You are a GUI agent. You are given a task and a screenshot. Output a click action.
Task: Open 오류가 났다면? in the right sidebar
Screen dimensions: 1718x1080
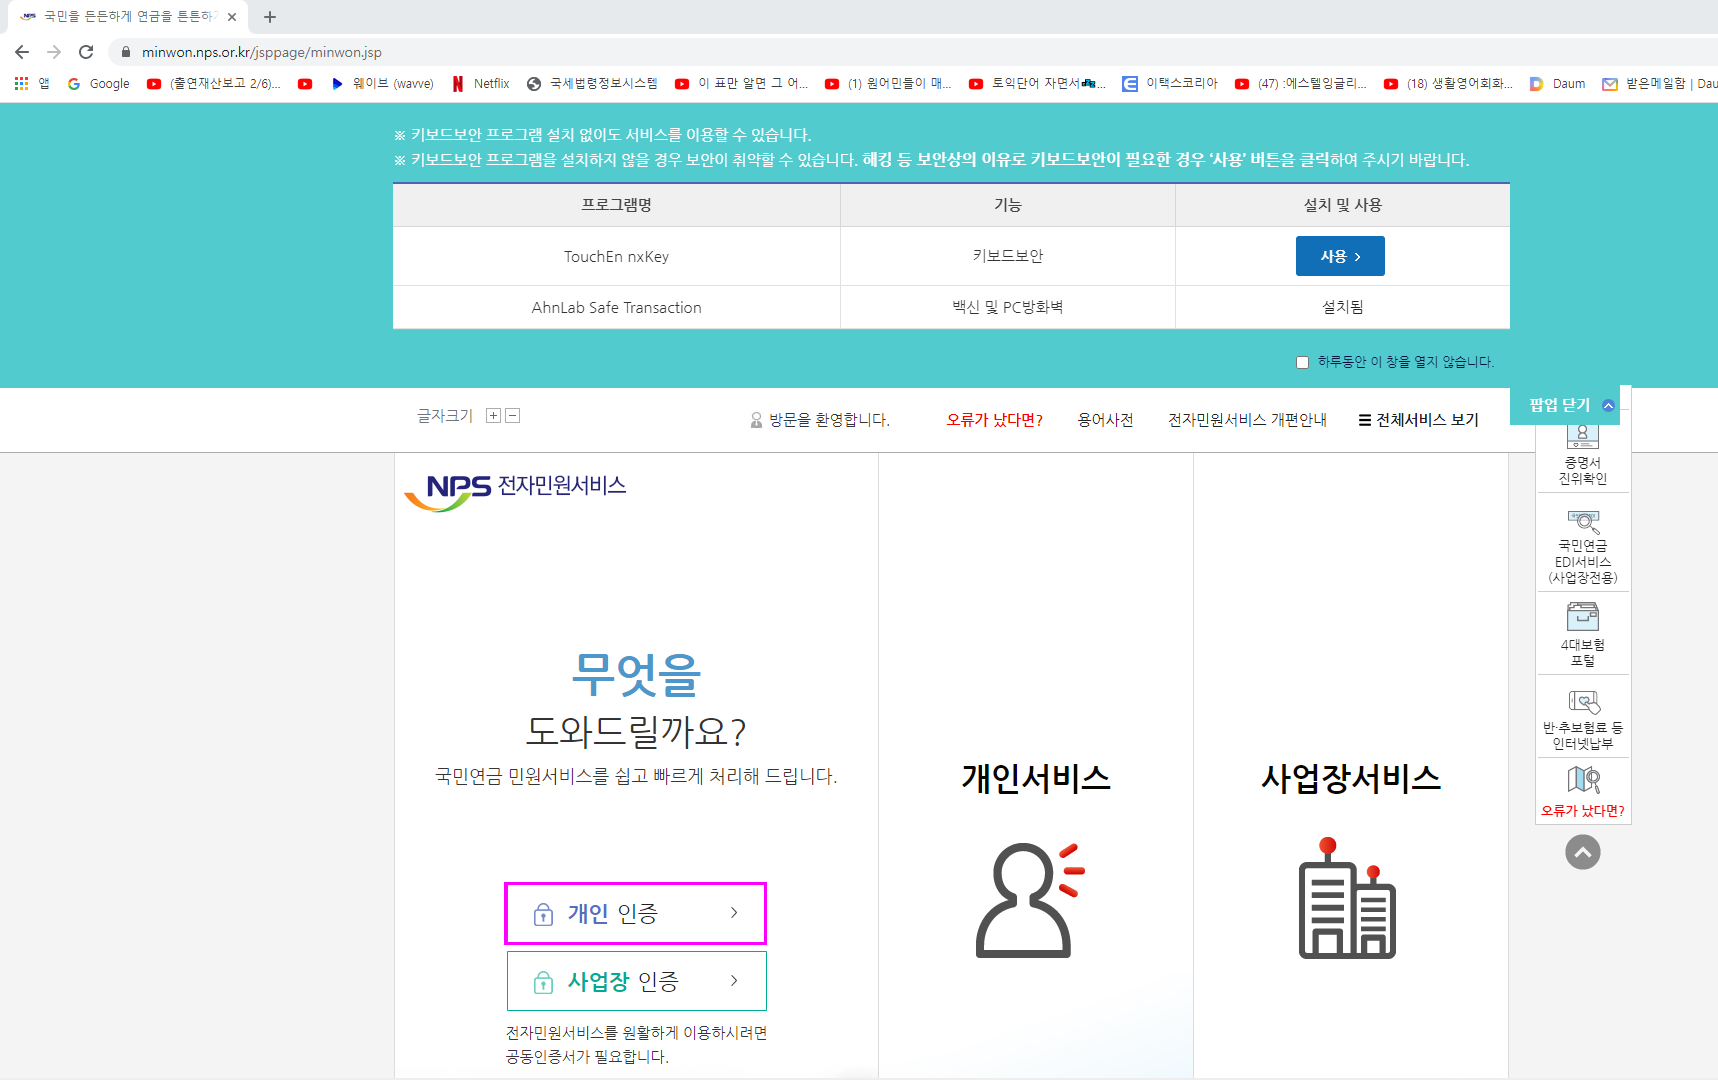click(1583, 792)
